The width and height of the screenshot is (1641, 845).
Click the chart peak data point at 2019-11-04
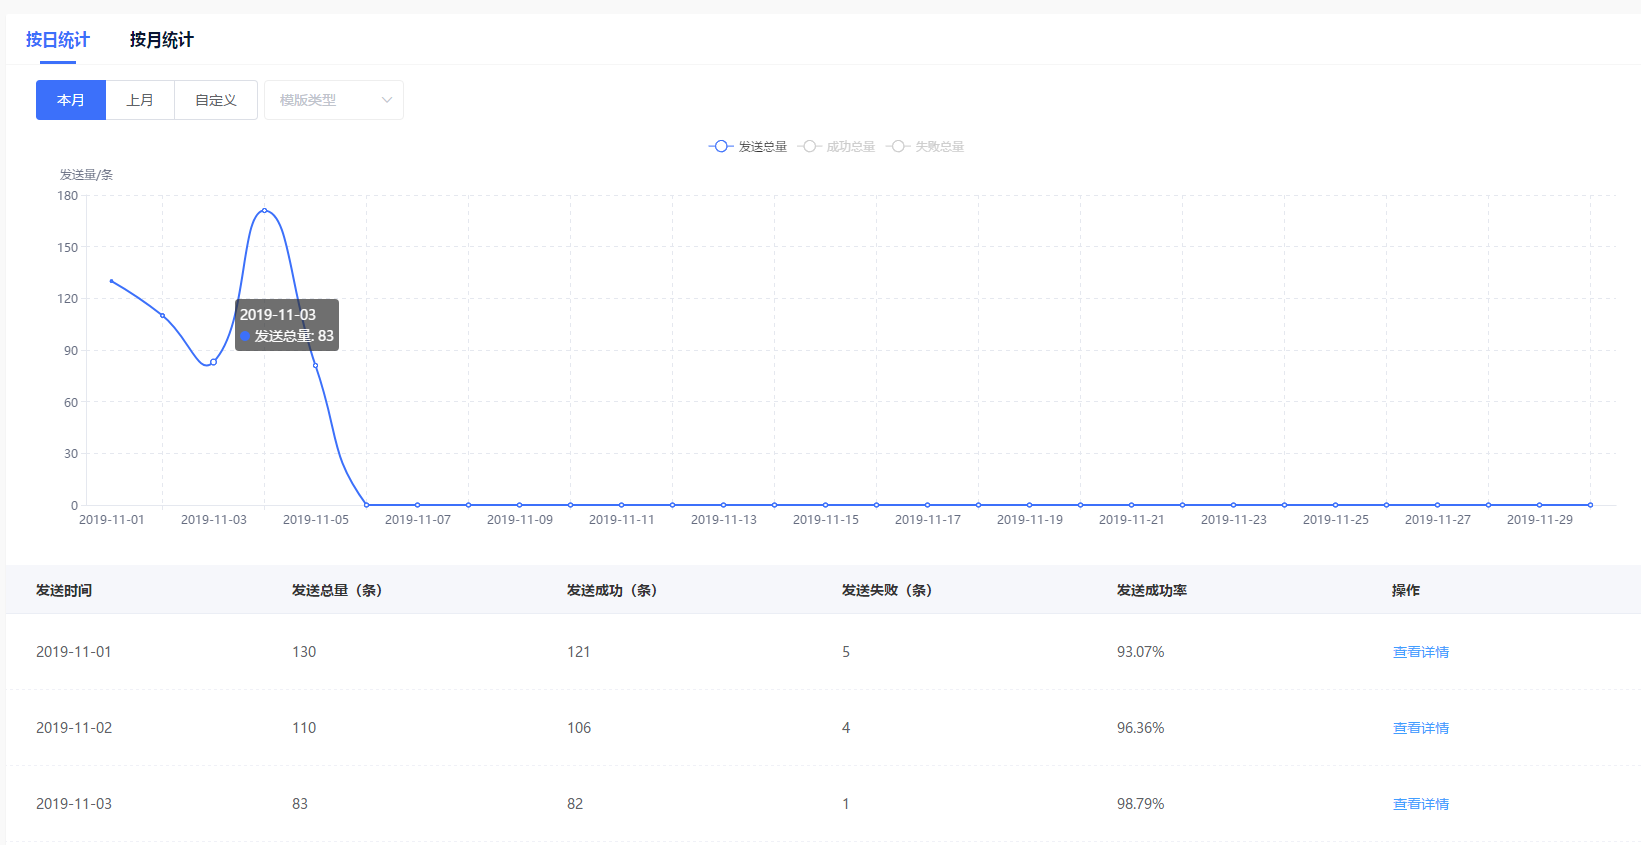[264, 210]
